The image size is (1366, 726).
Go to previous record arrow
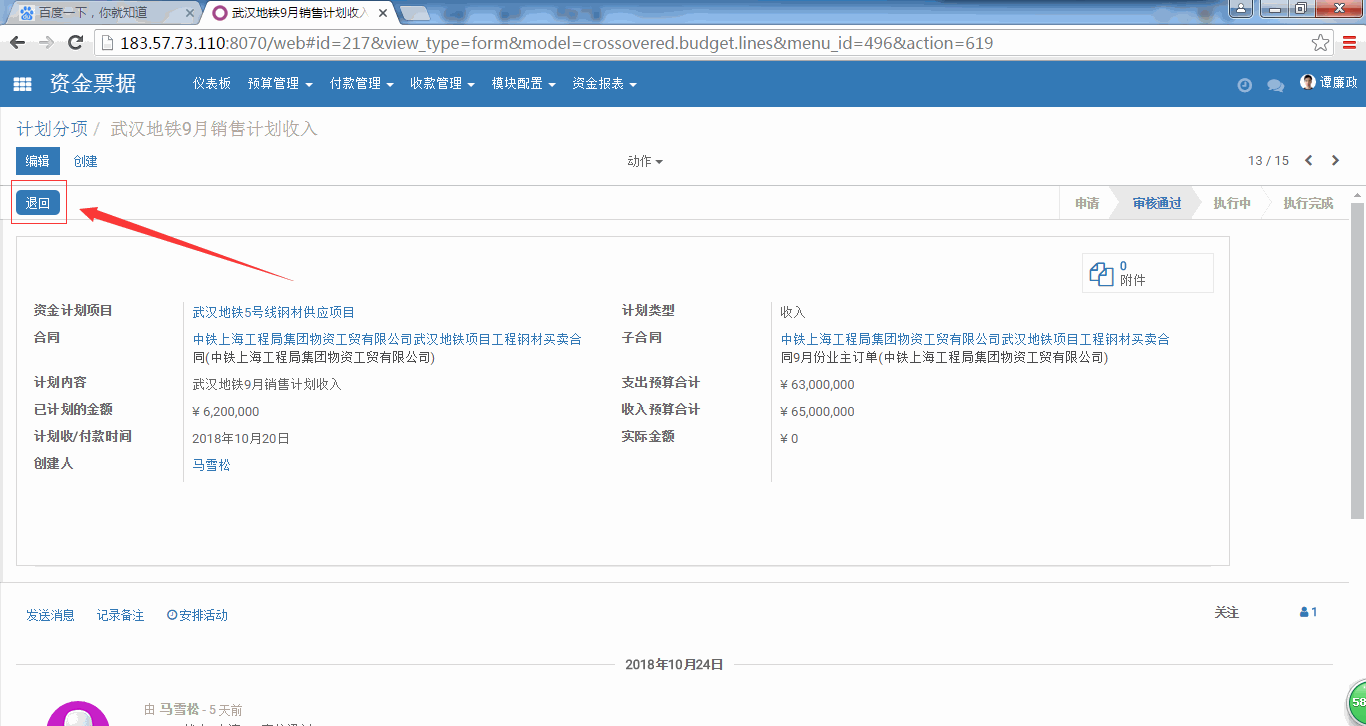pos(1309,160)
